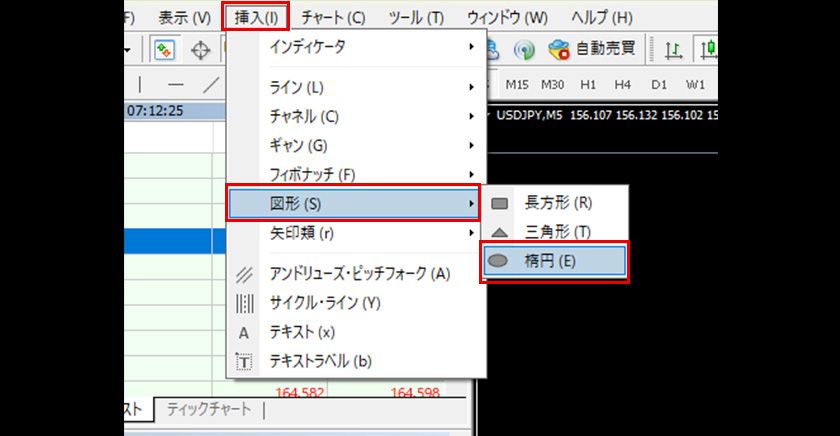Select the テキスト (x) text tool
The image size is (840, 436).
pyautogui.click(x=302, y=332)
